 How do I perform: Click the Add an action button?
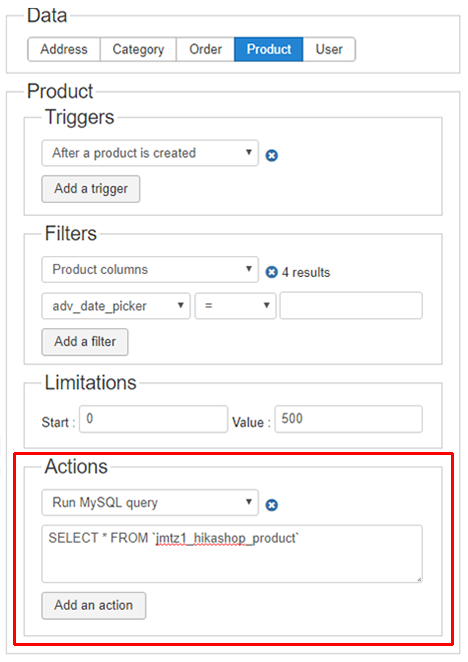pos(94,605)
